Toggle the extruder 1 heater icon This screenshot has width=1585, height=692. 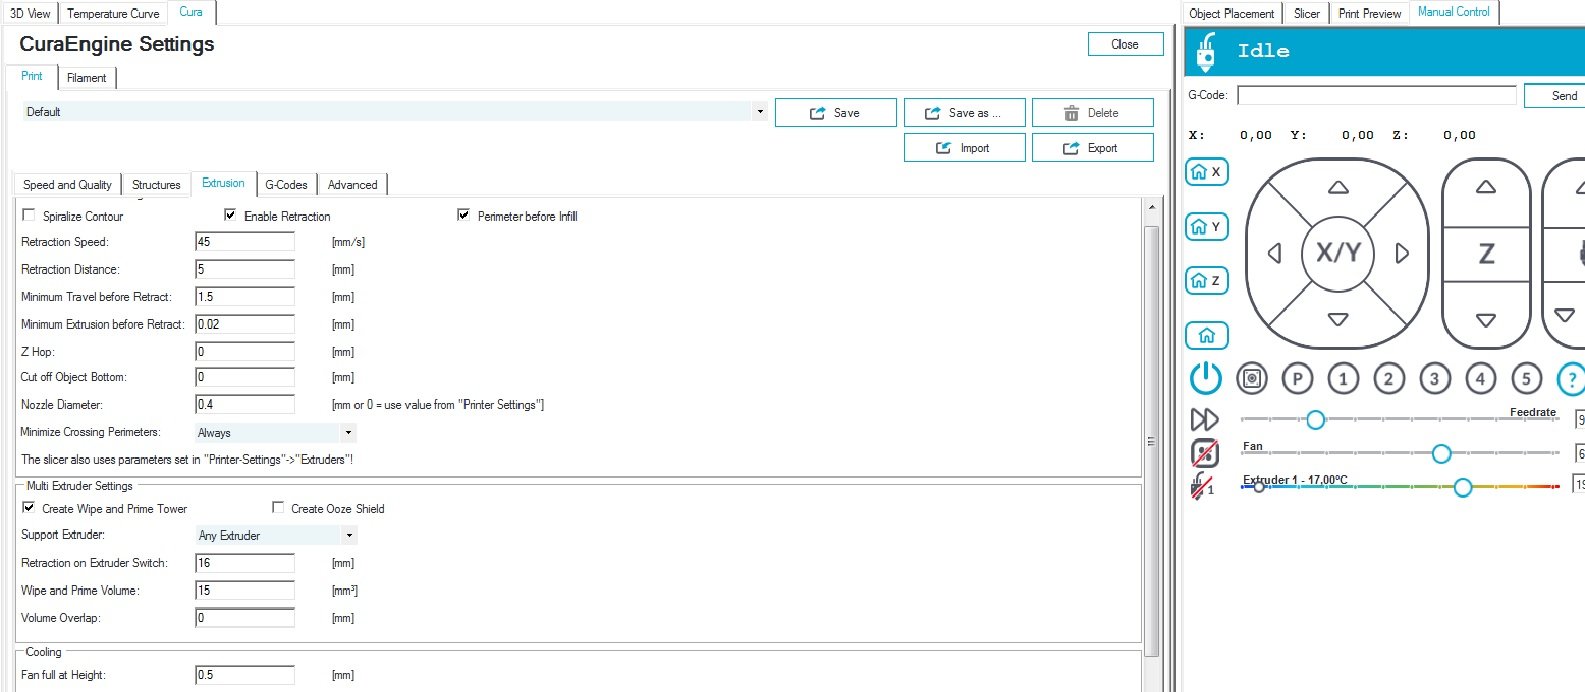1202,486
